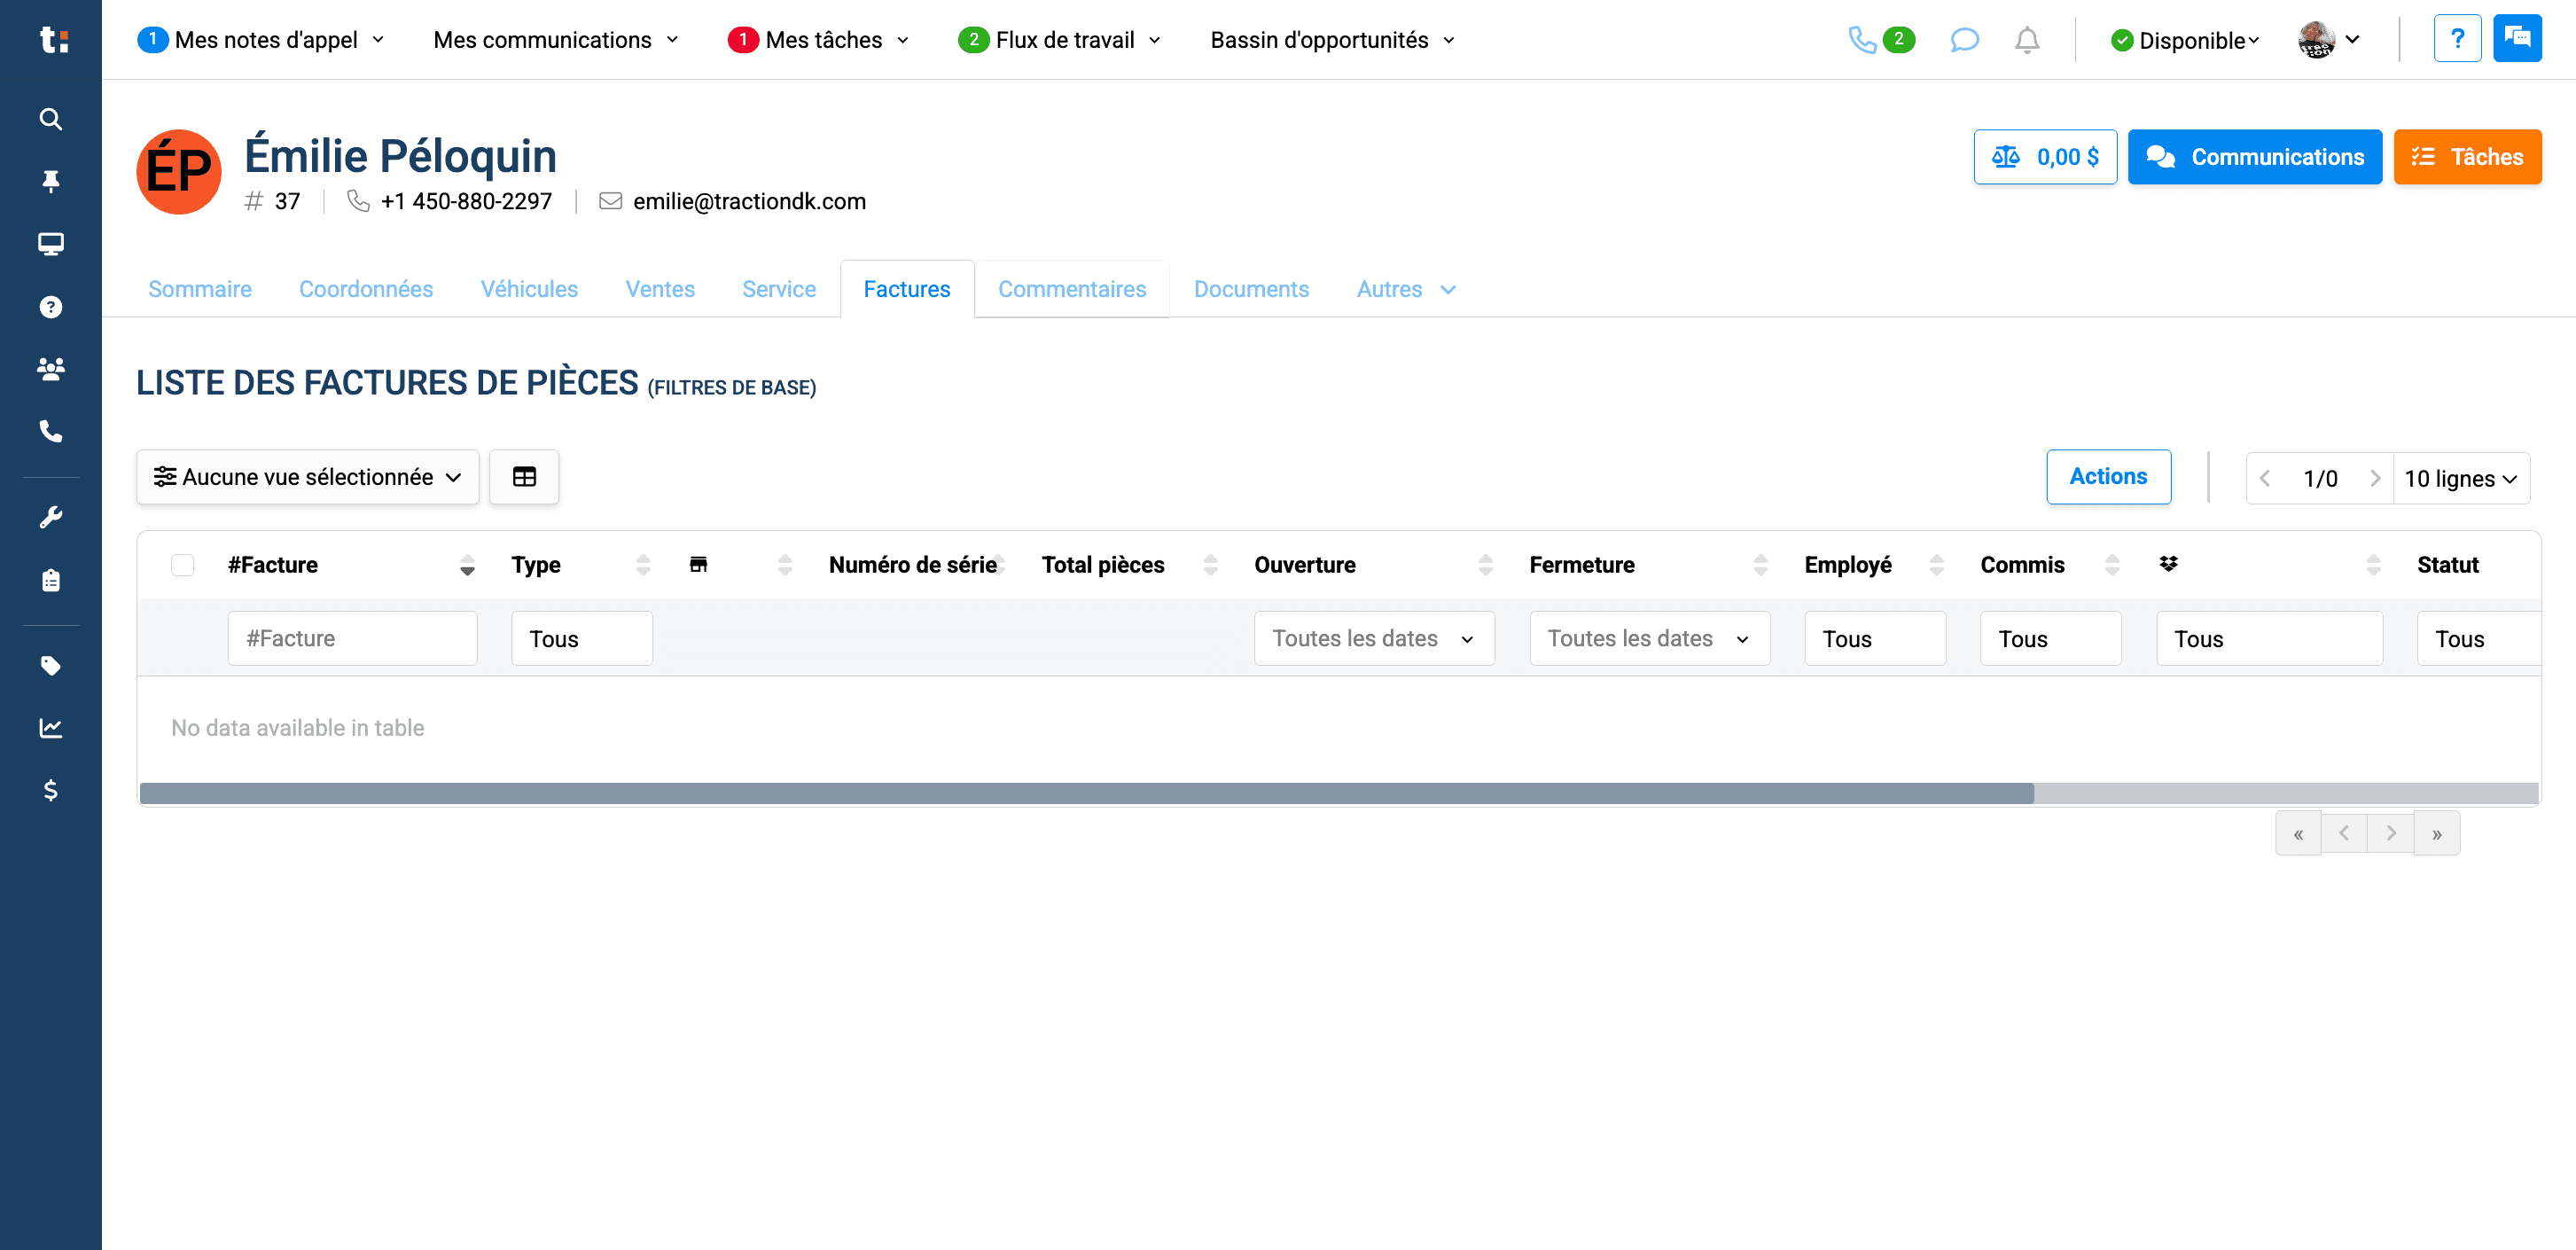The width and height of the screenshot is (2576, 1250).
Task: Open the chart reports sidebar icon
Action: pos(50,728)
